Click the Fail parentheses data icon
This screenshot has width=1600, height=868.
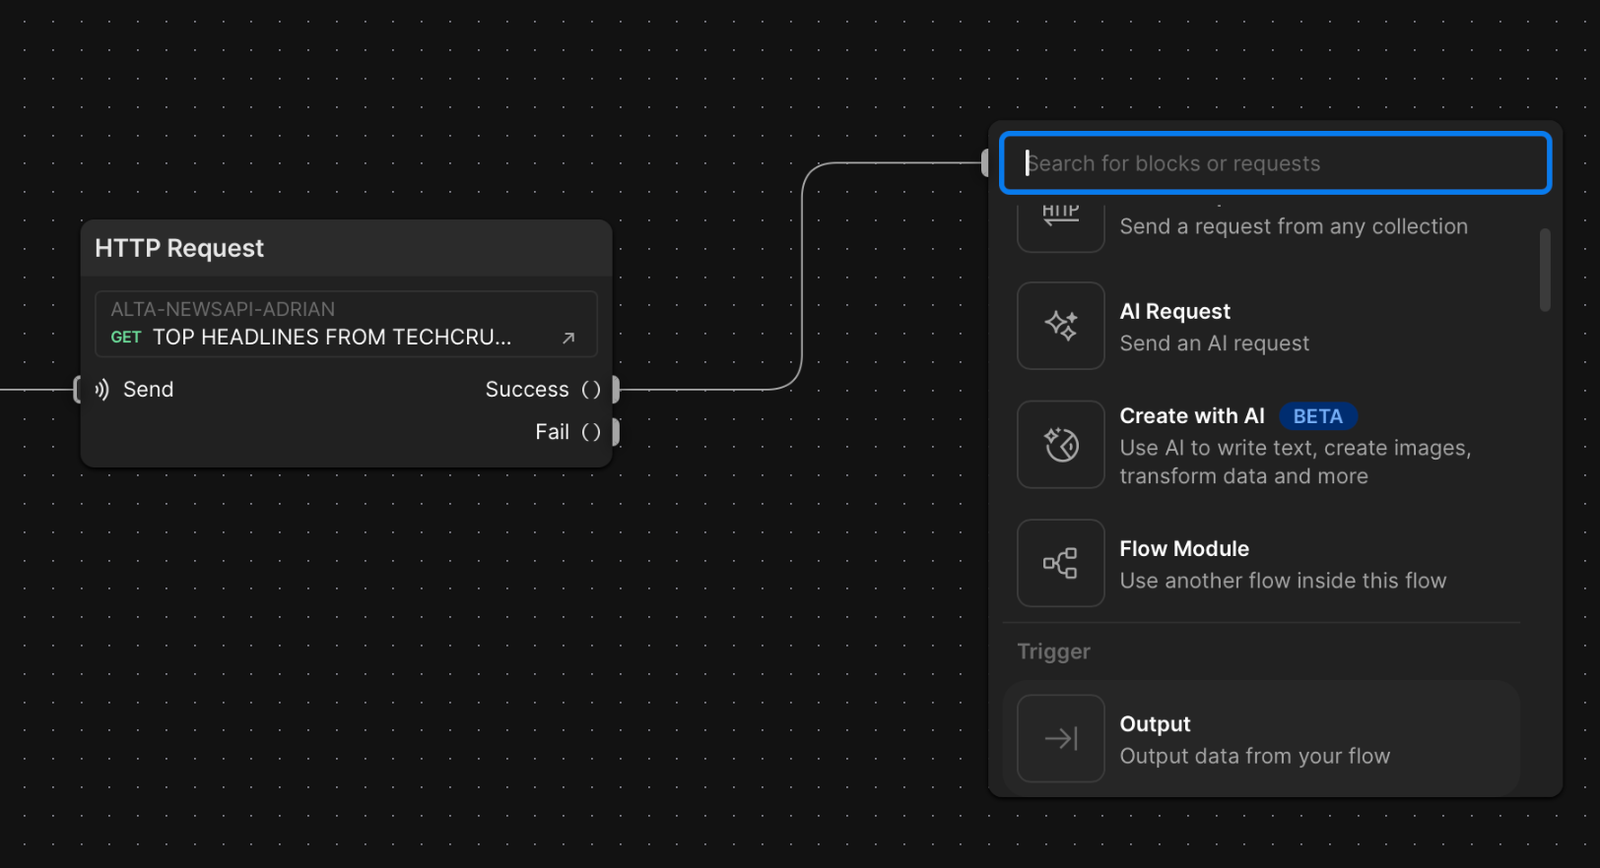point(591,432)
